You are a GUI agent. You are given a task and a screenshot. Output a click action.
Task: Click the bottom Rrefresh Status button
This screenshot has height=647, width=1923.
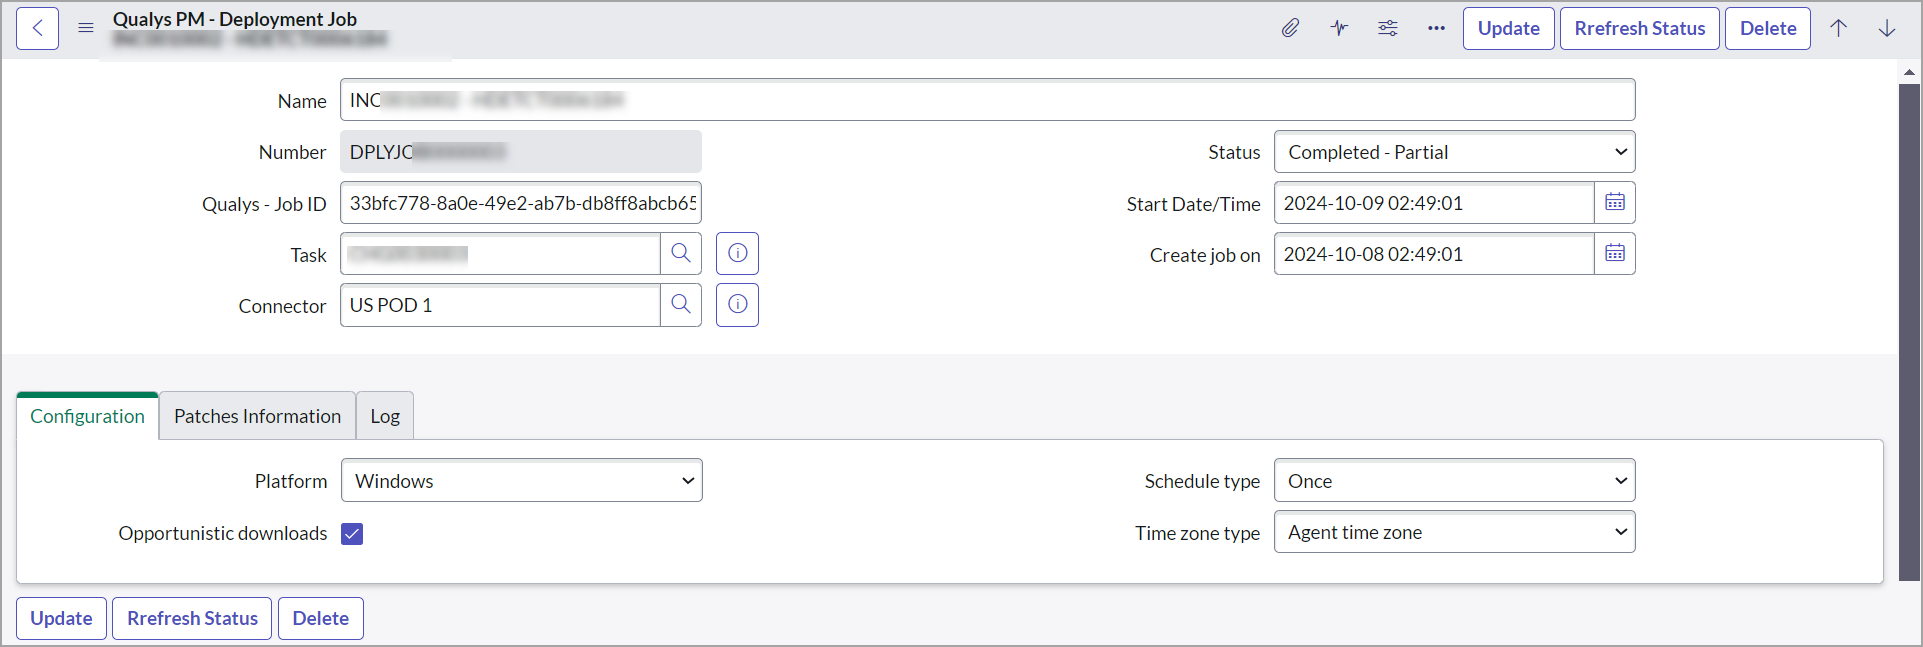click(192, 618)
